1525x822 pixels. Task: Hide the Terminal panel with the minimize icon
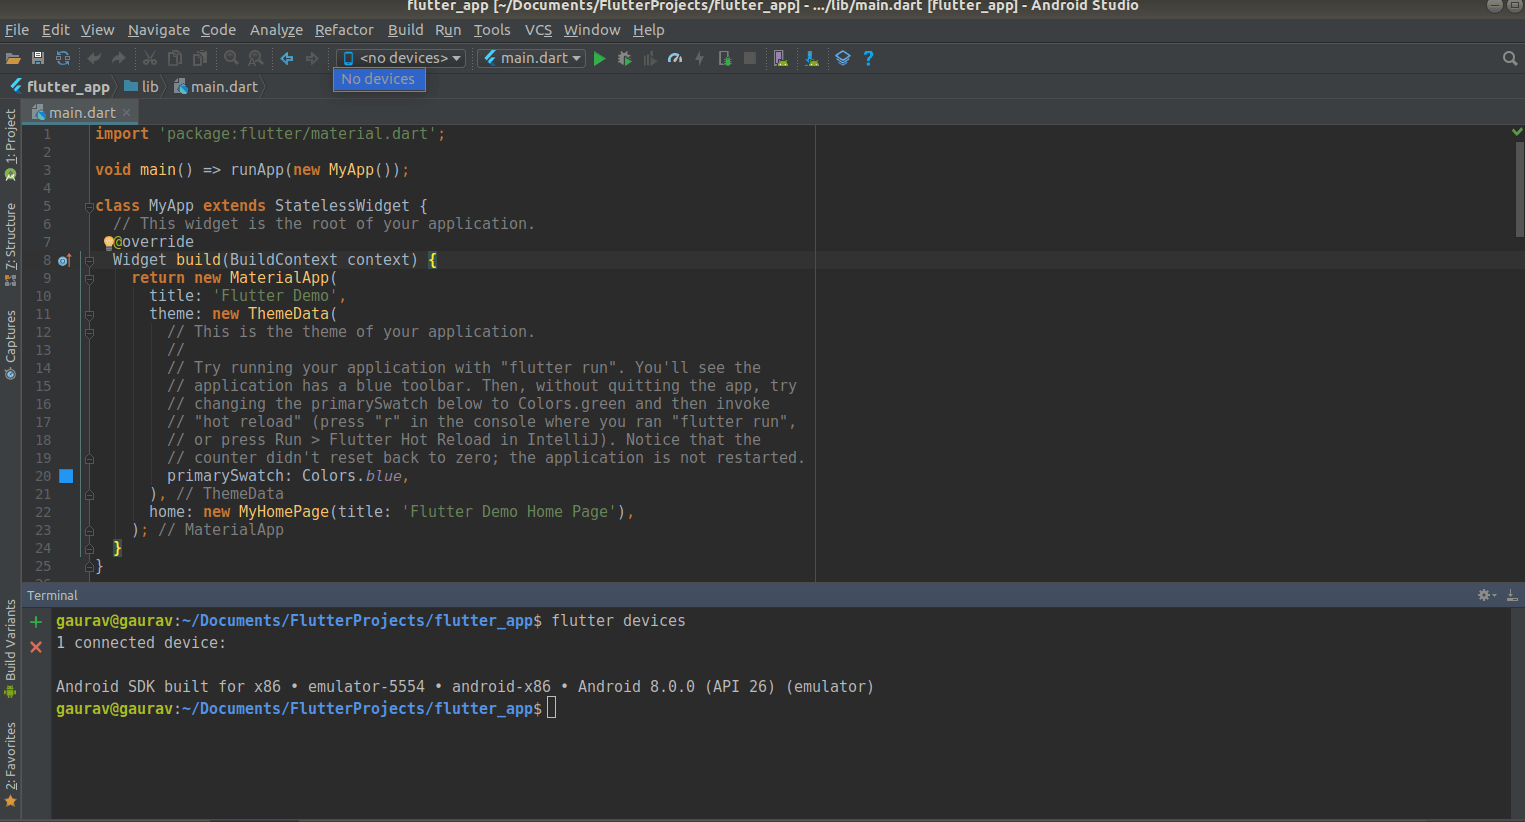coord(1512,595)
